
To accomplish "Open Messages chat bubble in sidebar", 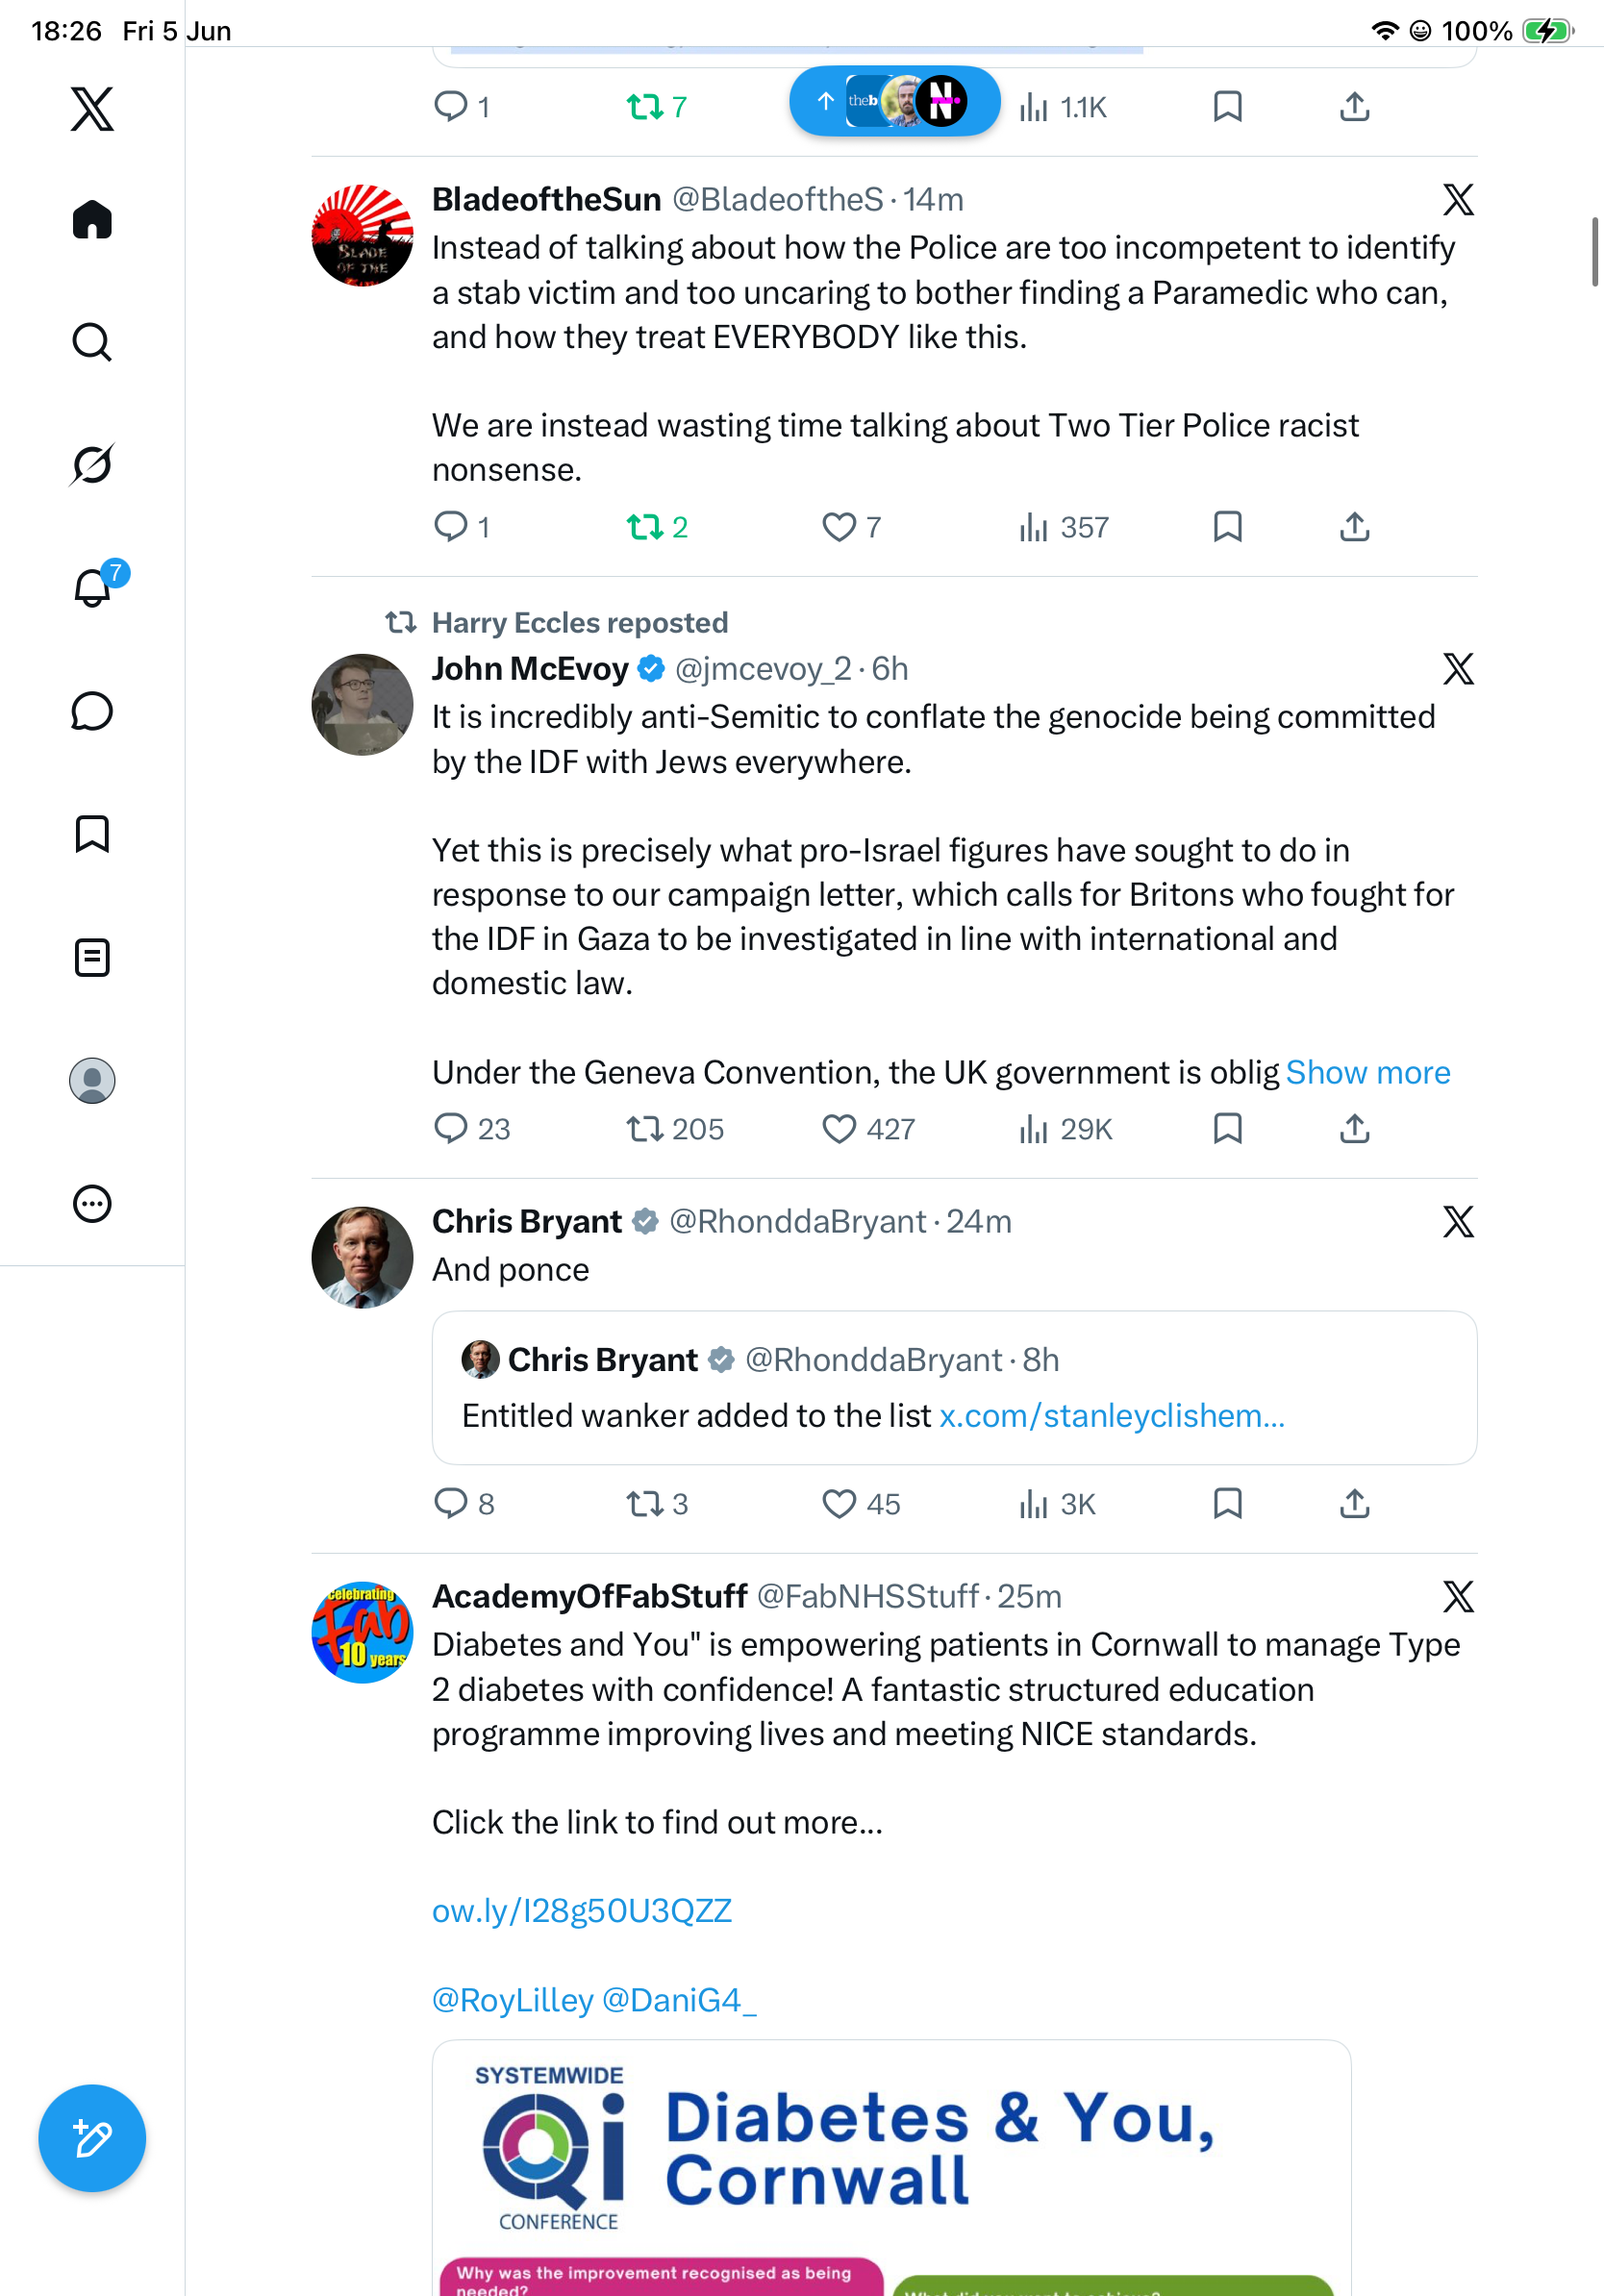I will coord(92,711).
